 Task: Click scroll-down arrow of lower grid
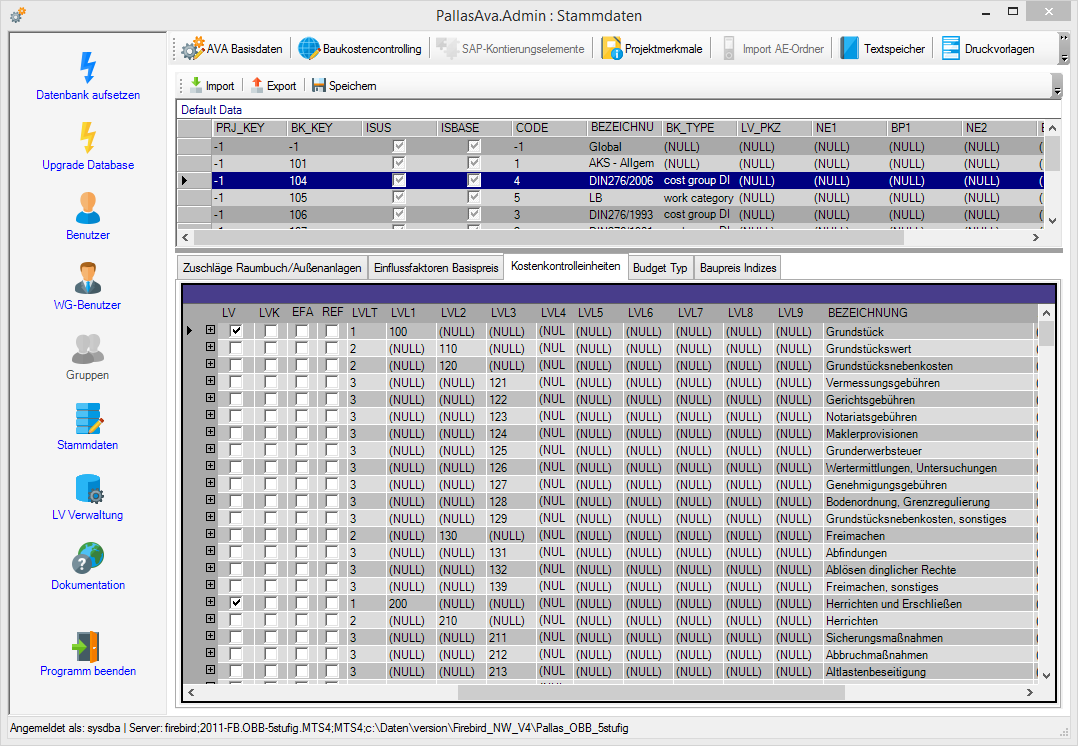(x=1046, y=676)
